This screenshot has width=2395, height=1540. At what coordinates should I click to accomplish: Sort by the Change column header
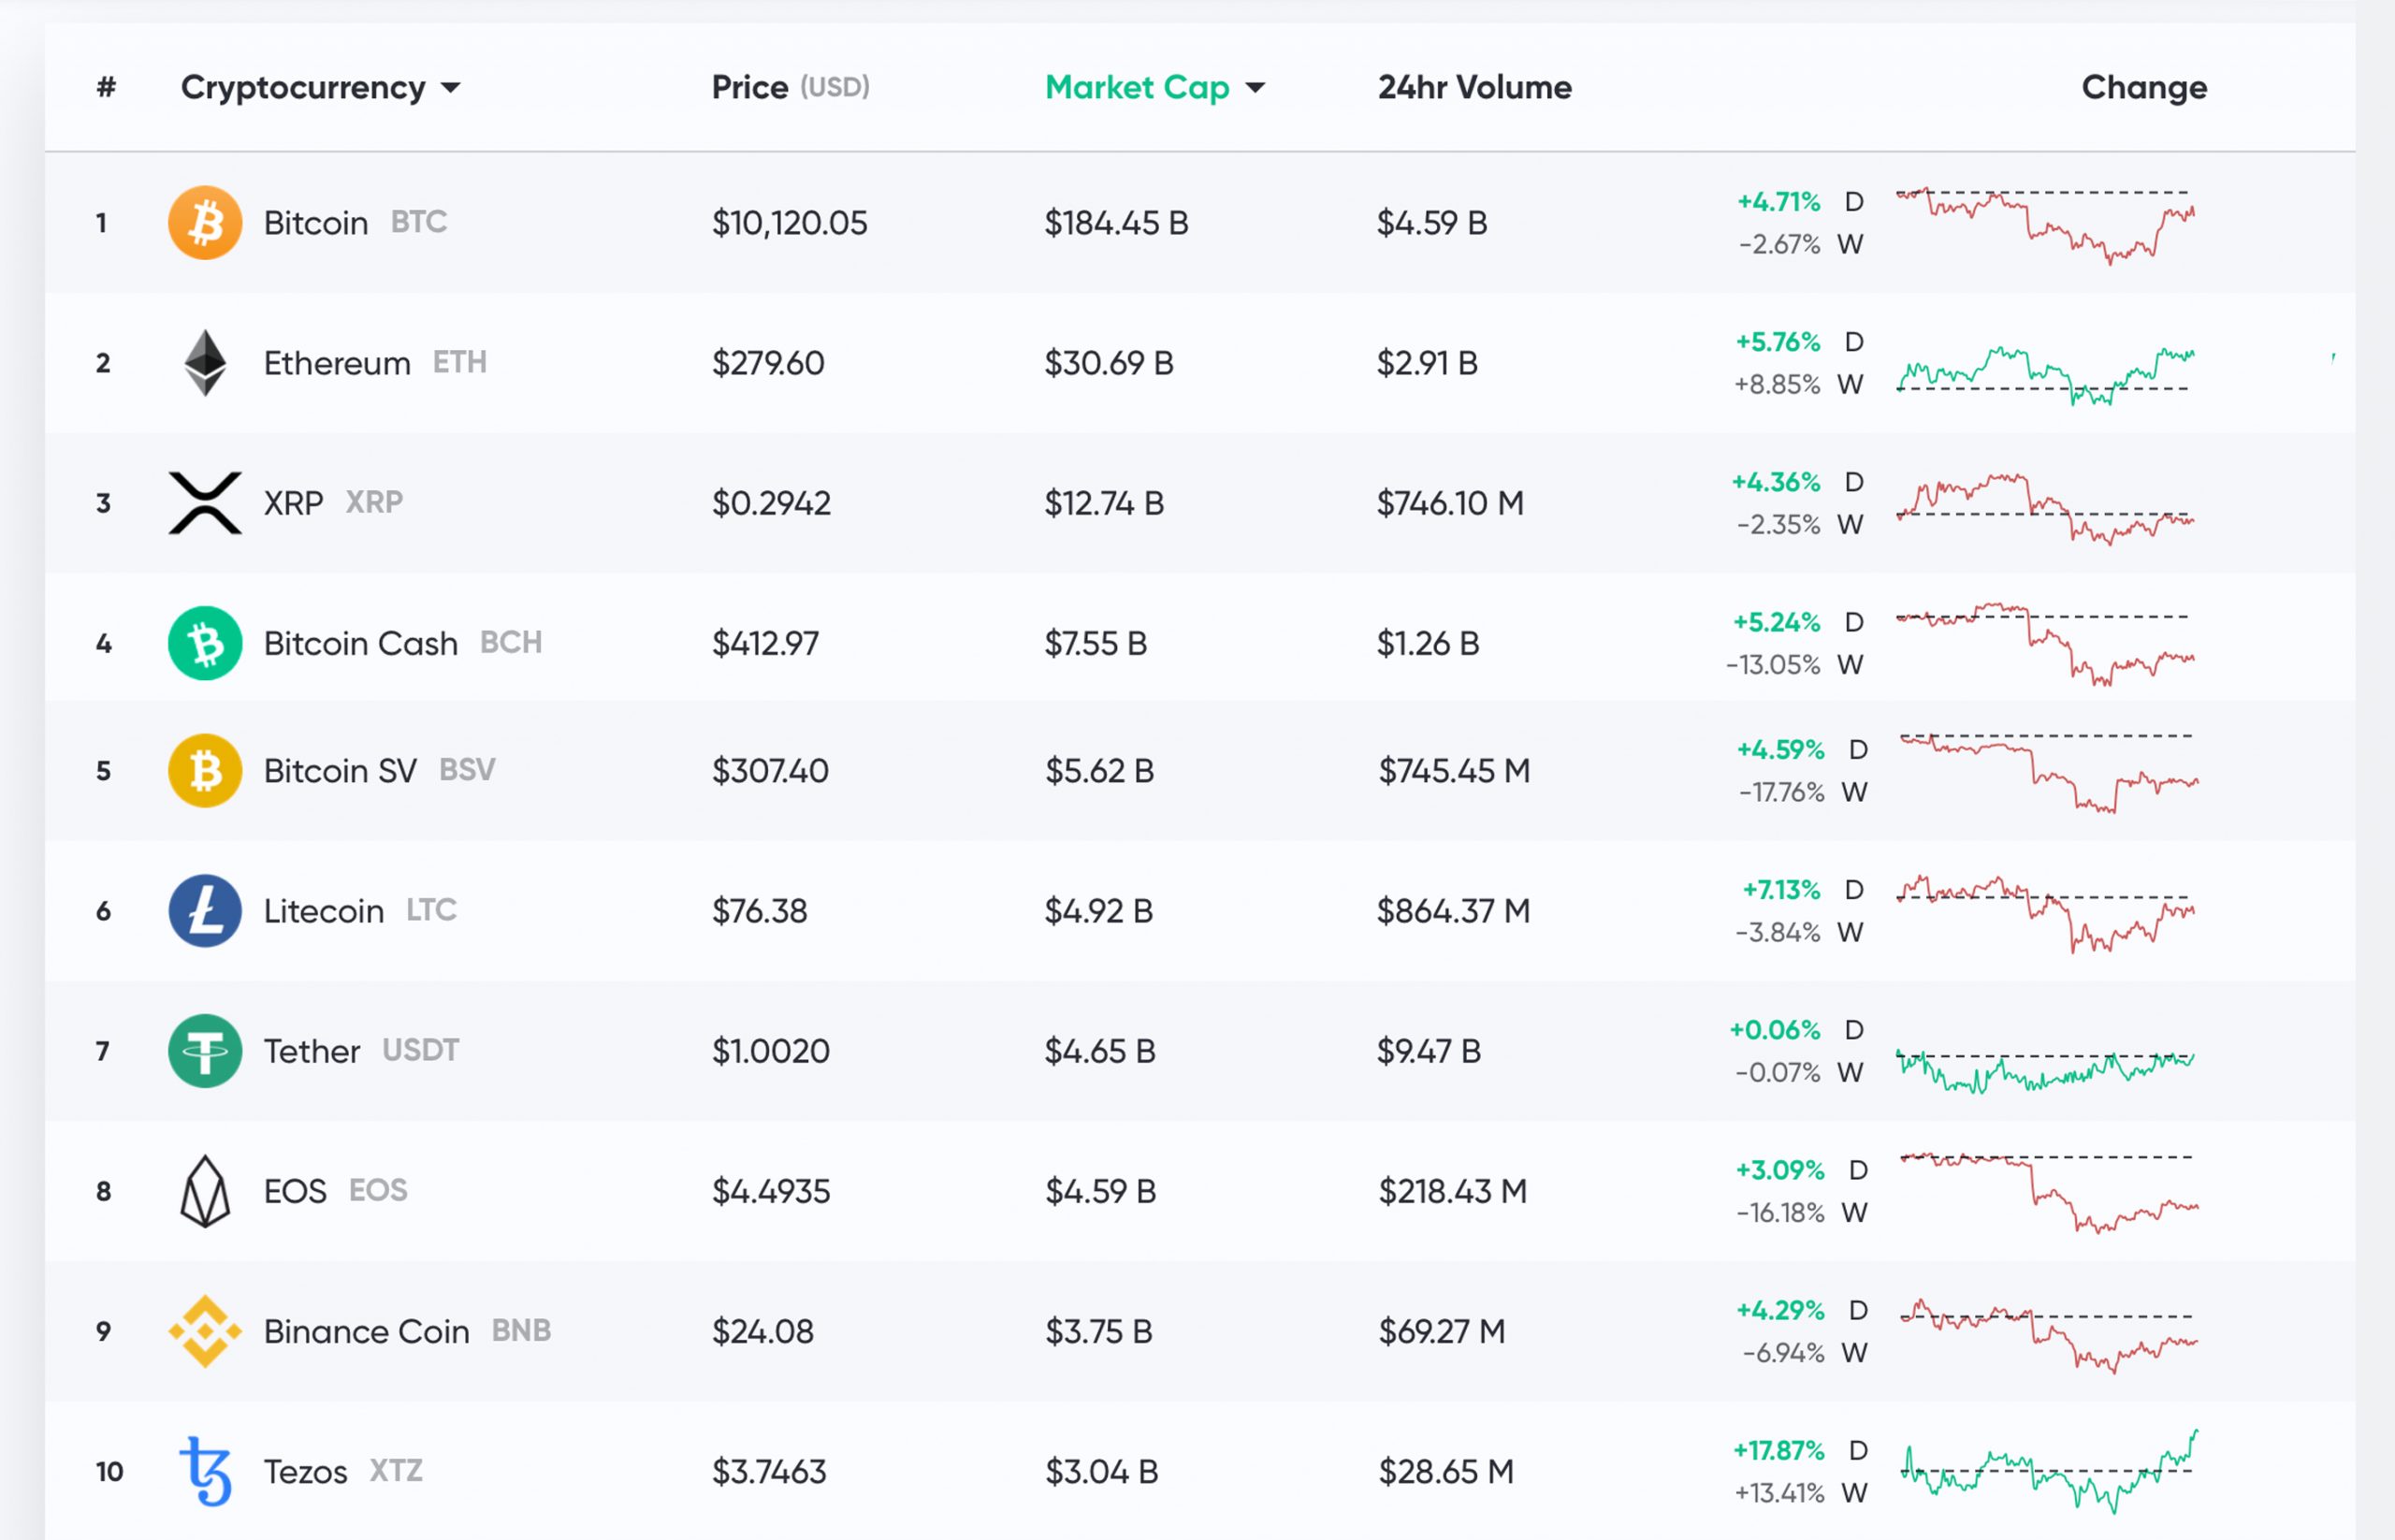pyautogui.click(x=2144, y=87)
